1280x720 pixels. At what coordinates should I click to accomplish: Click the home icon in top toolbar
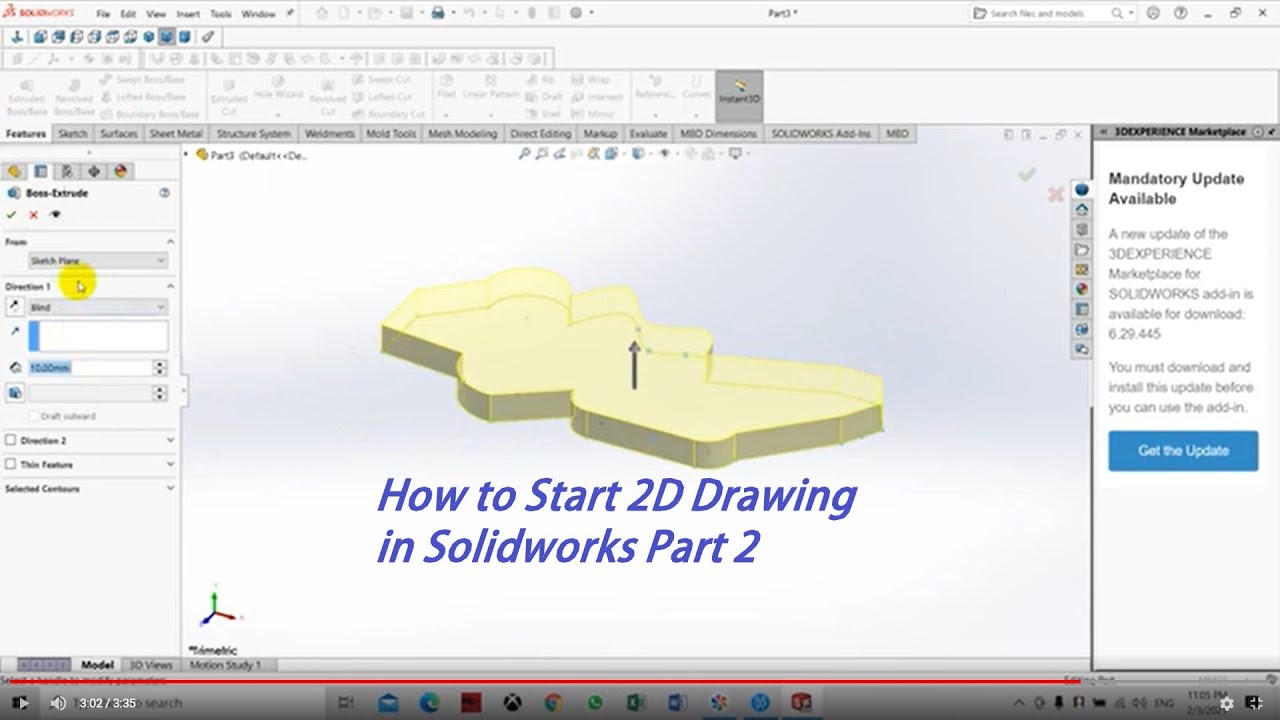321,13
